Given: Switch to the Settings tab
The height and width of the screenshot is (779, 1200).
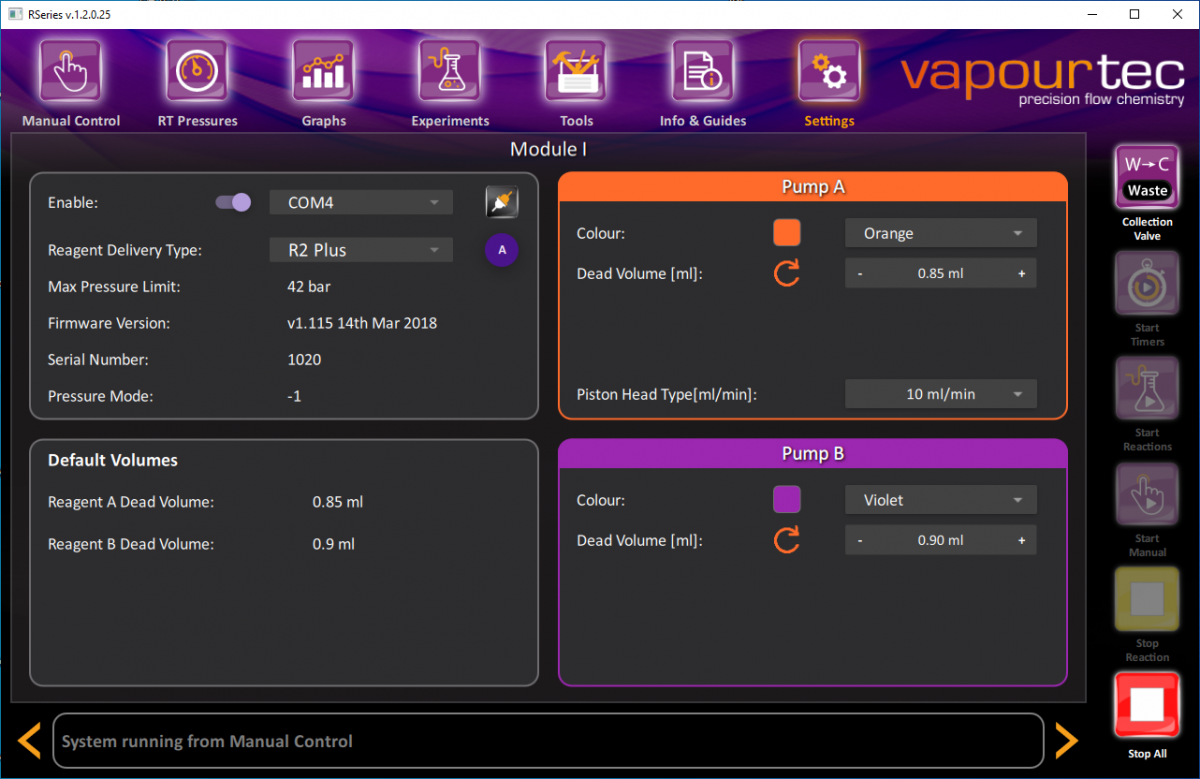Looking at the screenshot, I should 828,80.
